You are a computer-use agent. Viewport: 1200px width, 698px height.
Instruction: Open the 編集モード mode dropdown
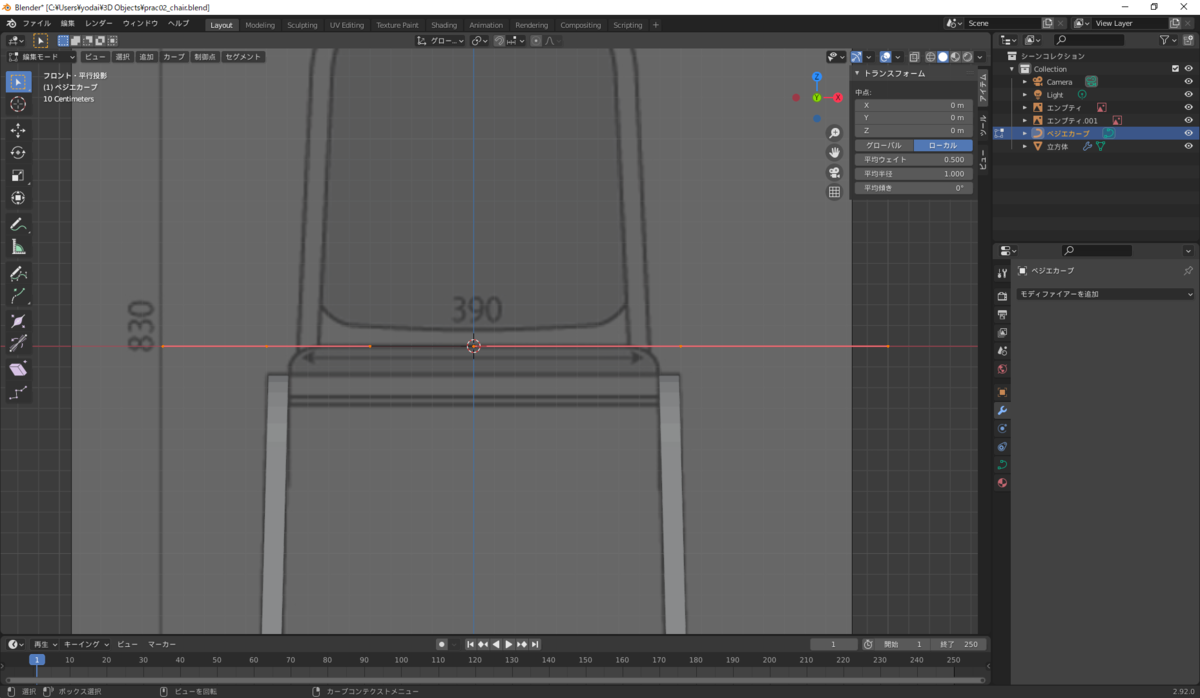tap(42, 57)
